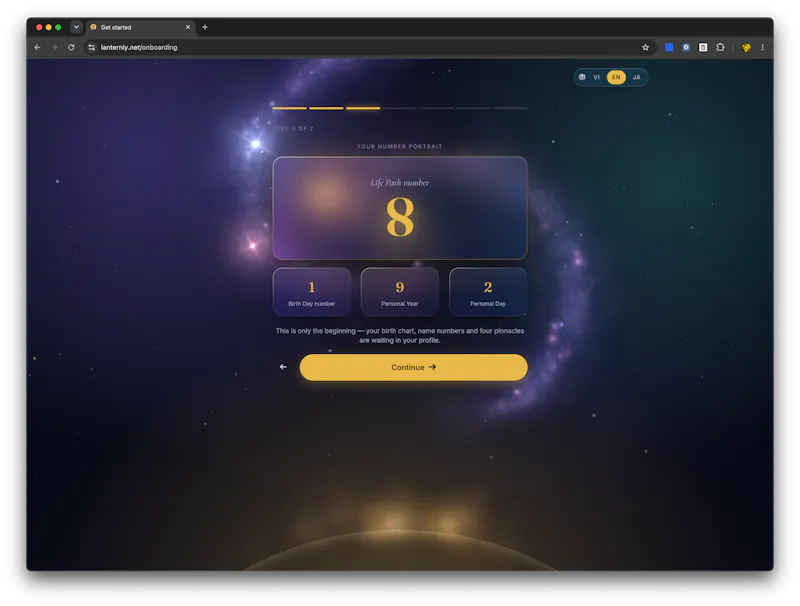Close the Get started tab

tap(188, 27)
